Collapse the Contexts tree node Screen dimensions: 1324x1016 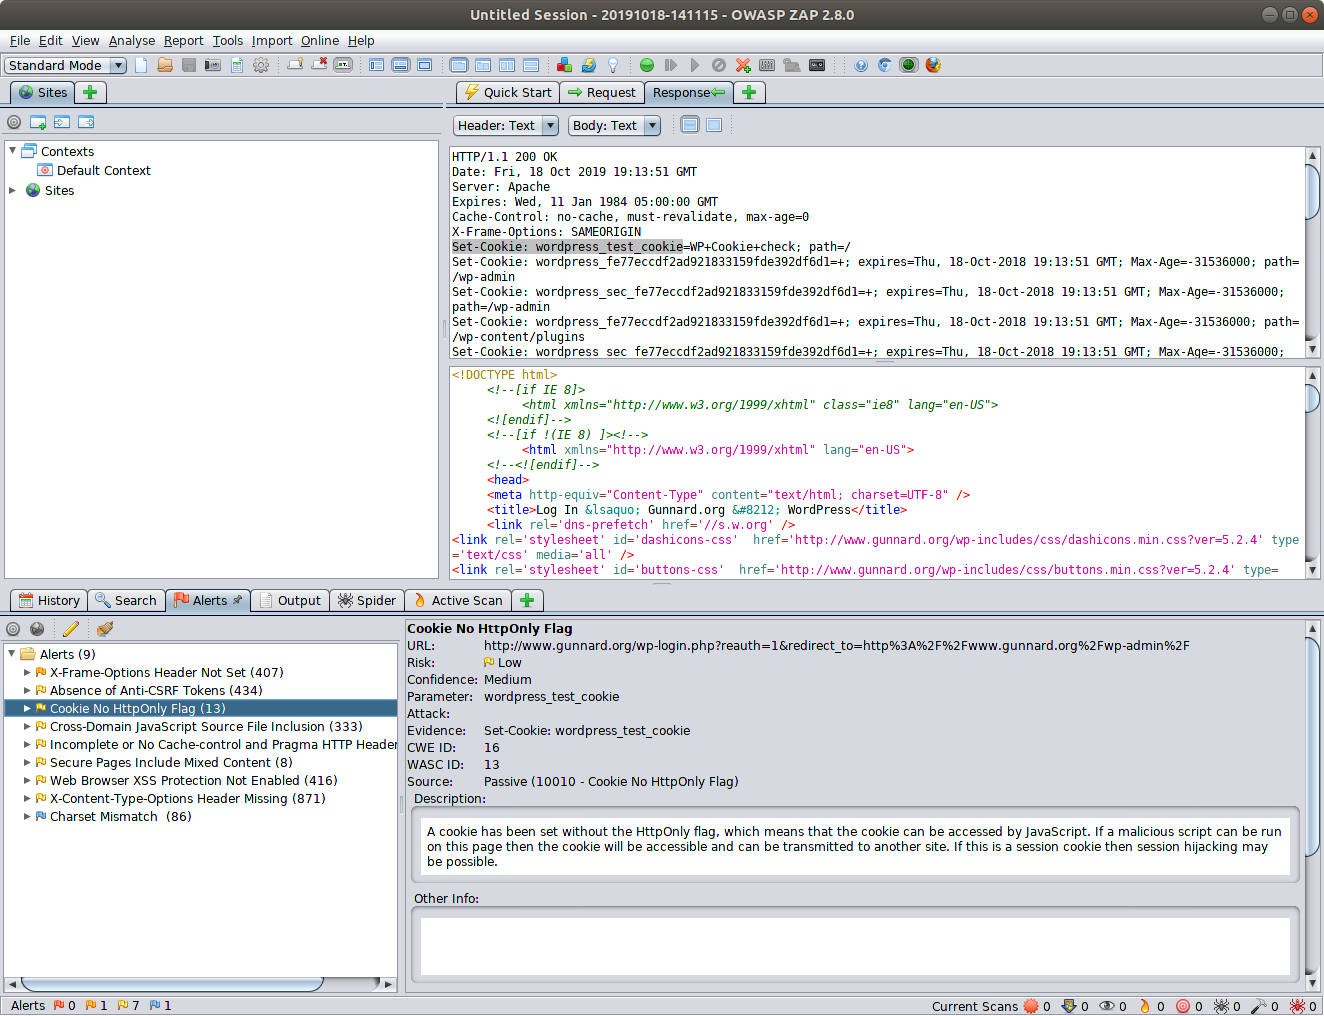(12, 151)
